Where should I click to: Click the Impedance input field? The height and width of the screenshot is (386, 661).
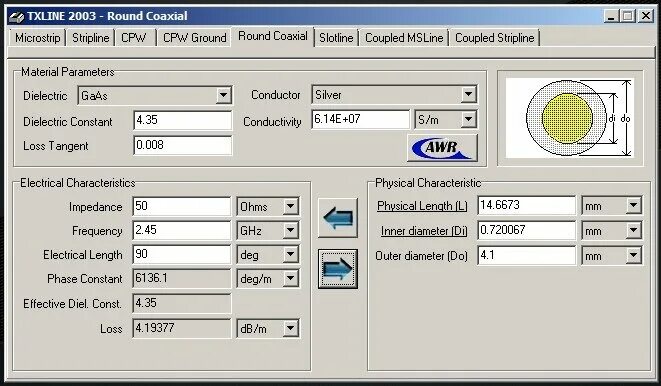[x=182, y=206]
